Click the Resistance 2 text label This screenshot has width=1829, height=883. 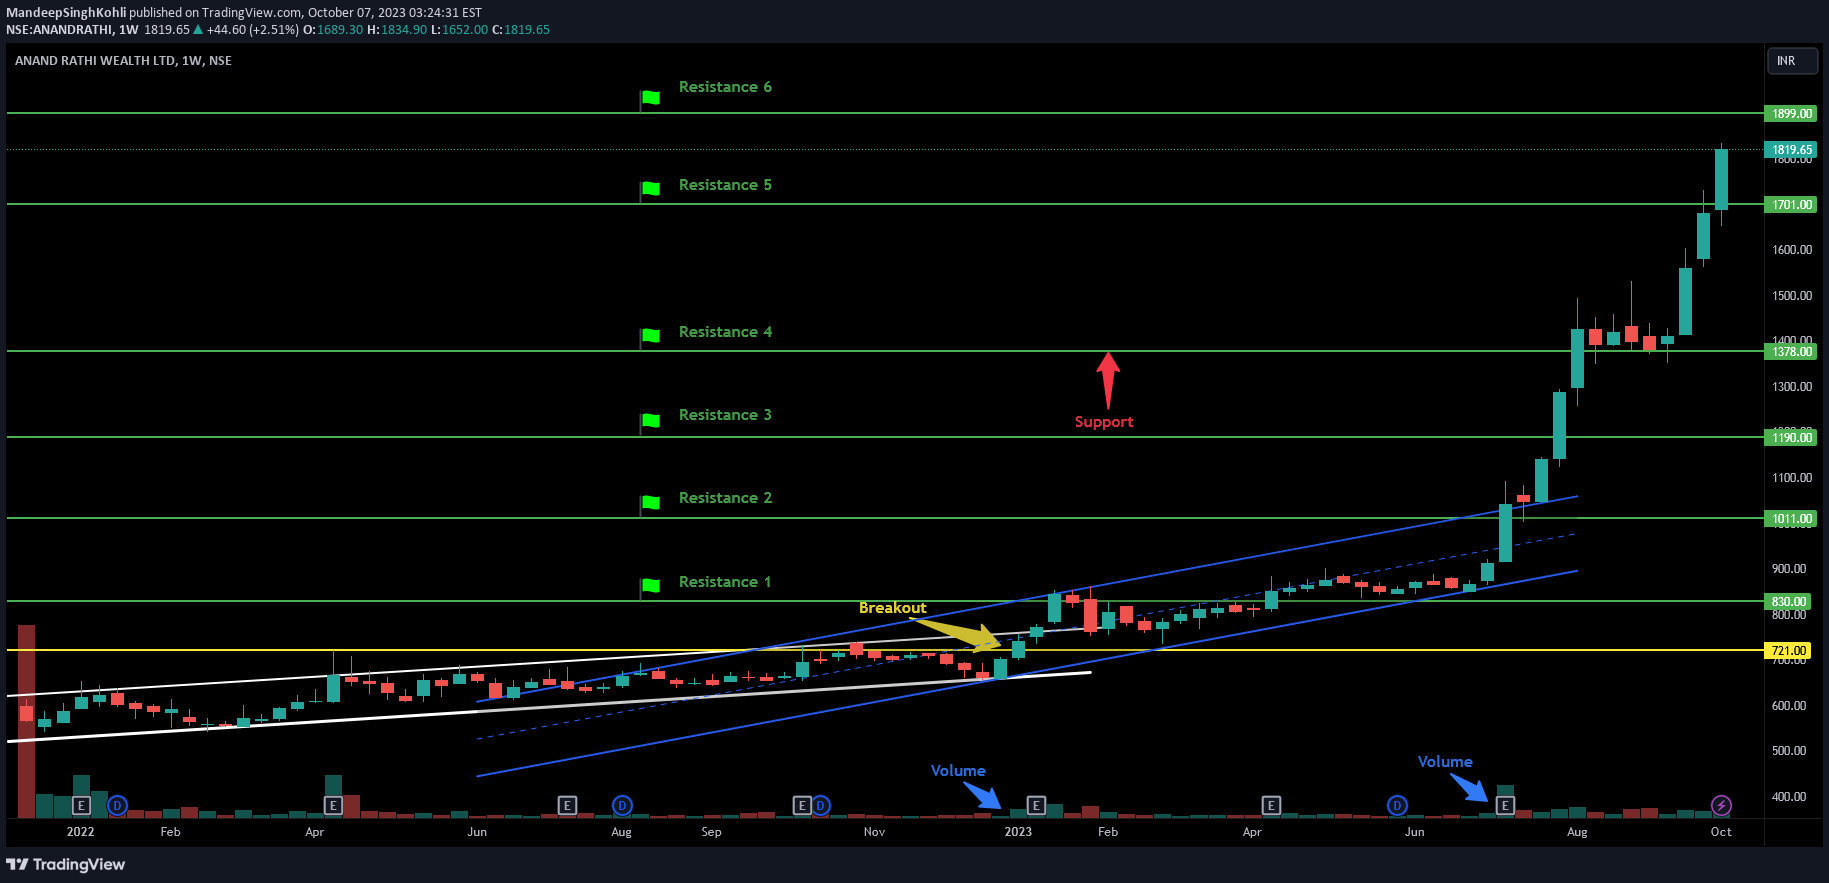pyautogui.click(x=725, y=498)
